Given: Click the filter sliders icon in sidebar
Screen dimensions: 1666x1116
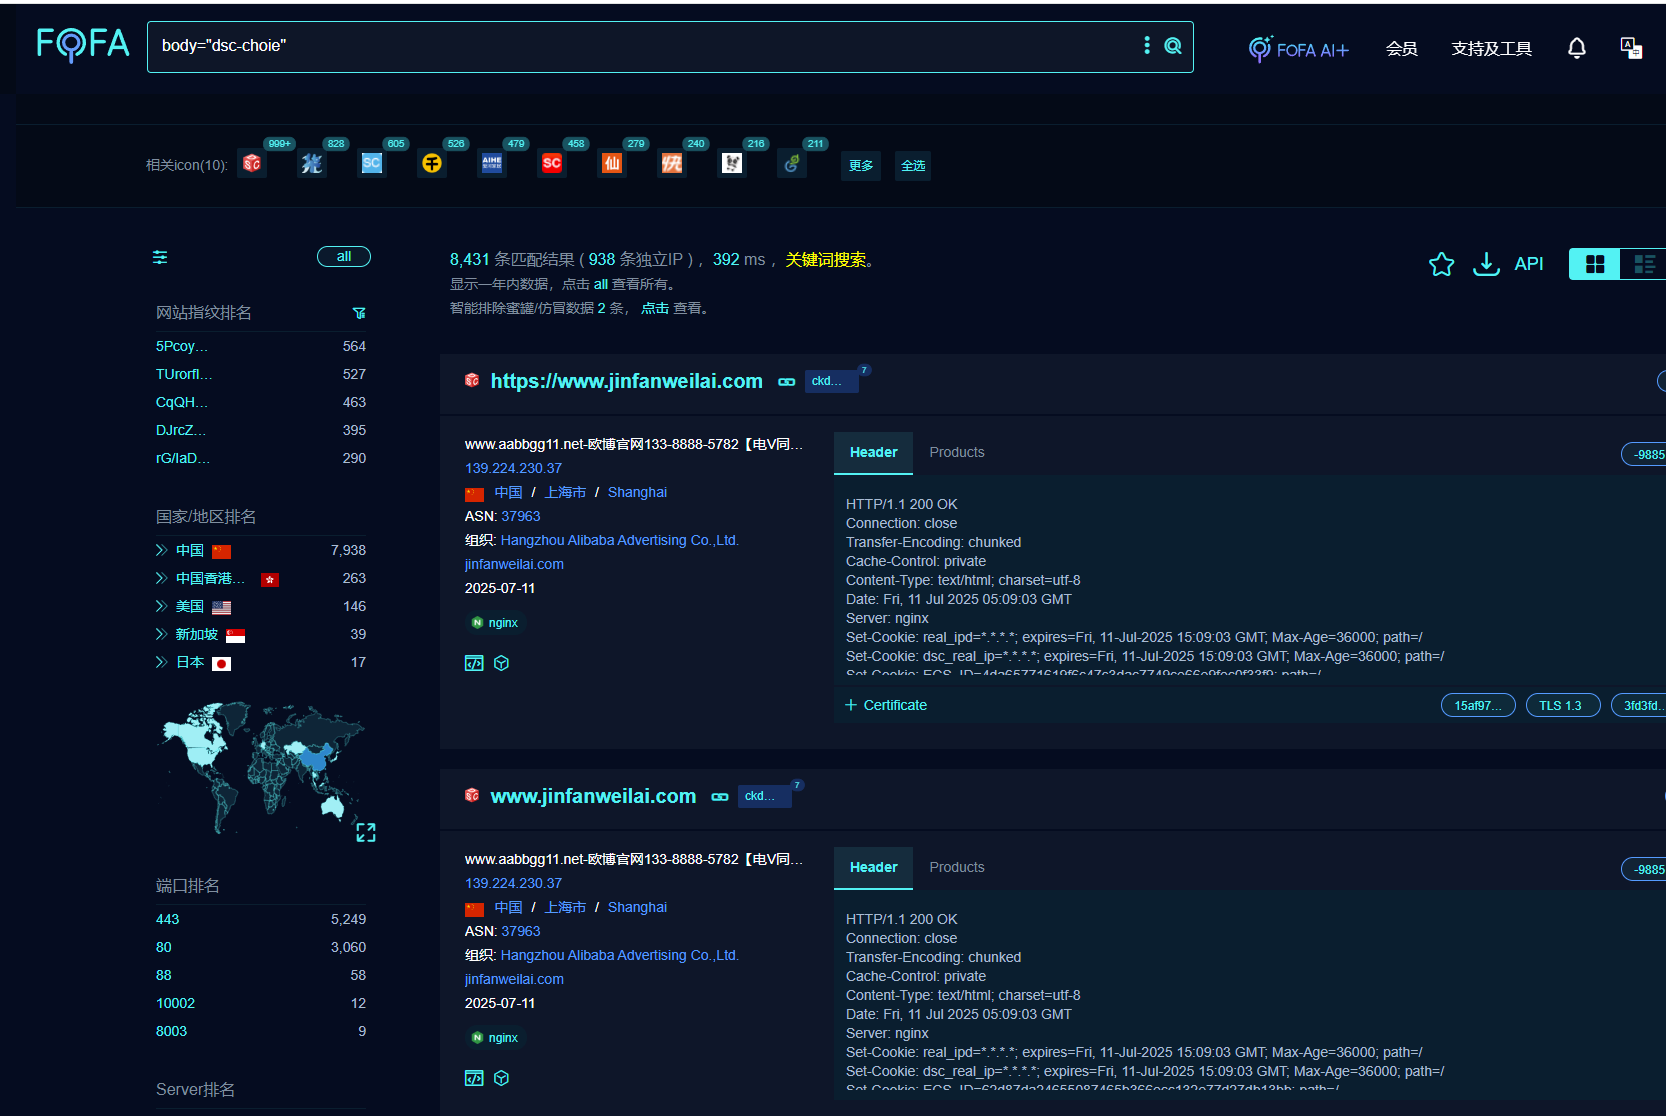Looking at the screenshot, I should click(160, 257).
